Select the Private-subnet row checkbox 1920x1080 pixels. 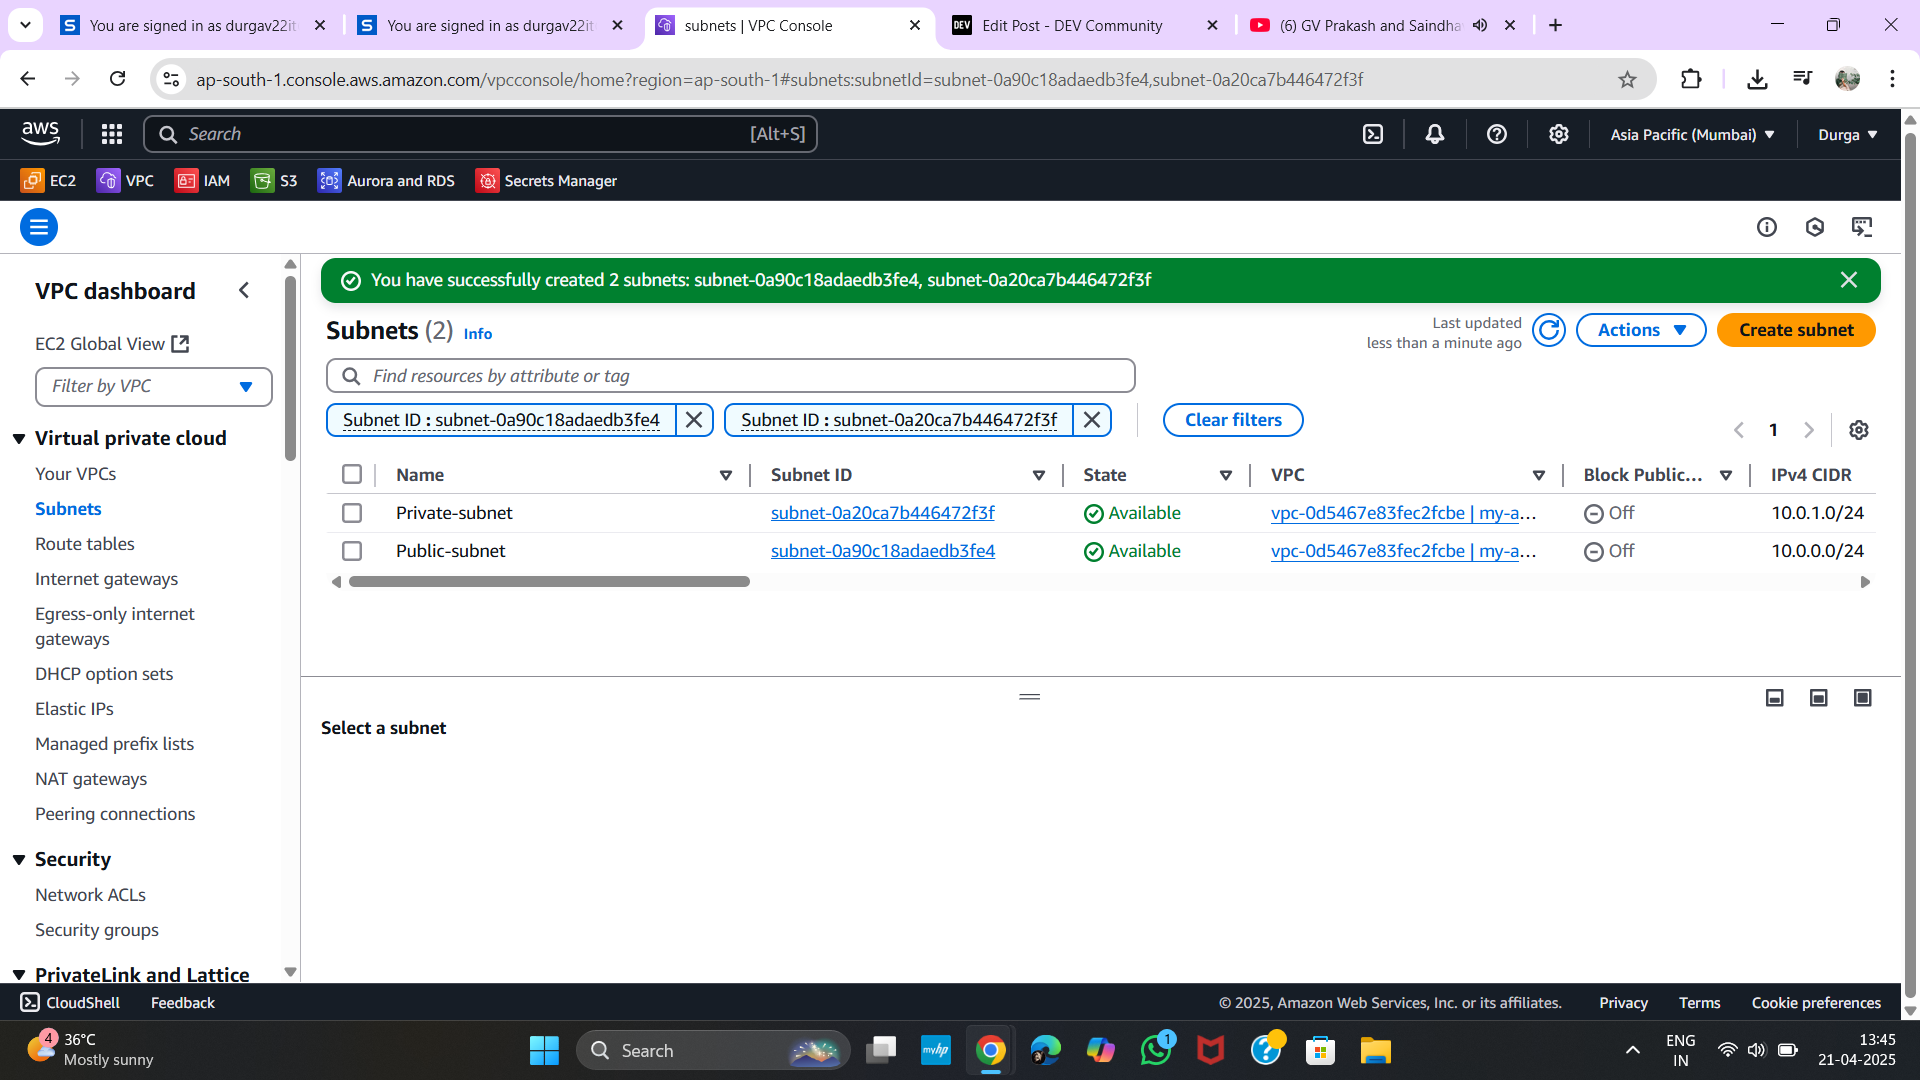click(x=352, y=513)
